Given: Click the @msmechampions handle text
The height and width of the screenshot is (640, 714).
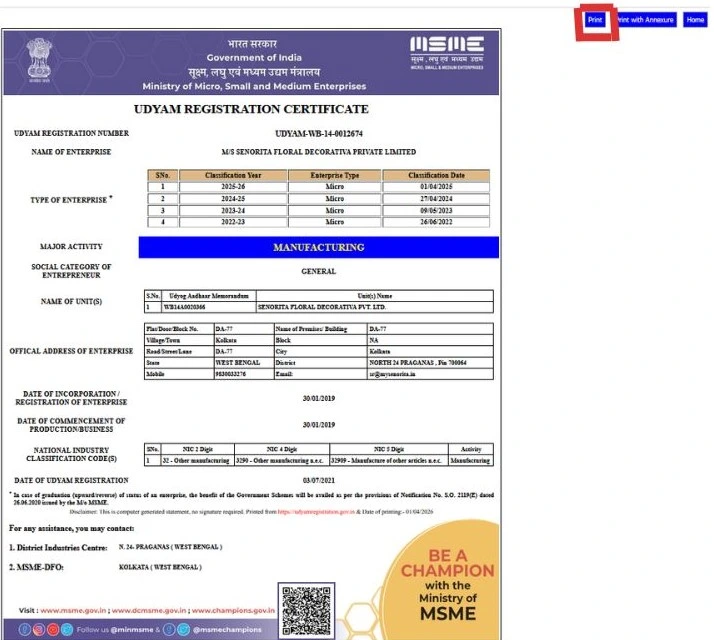Looking at the screenshot, I should (227, 630).
